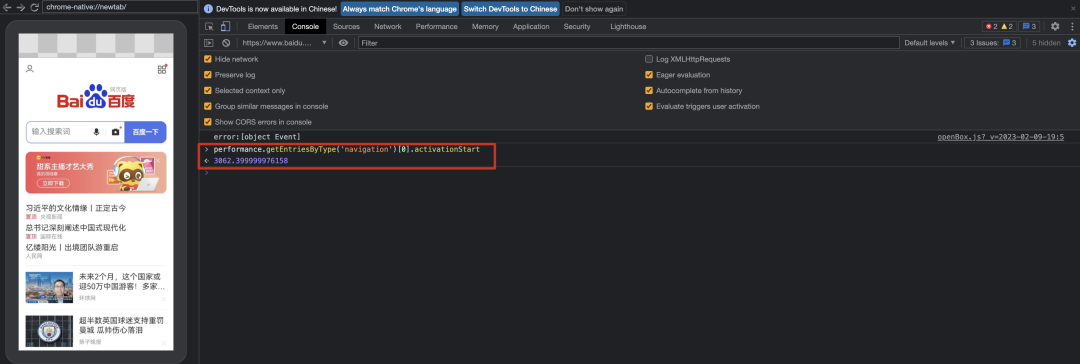The width and height of the screenshot is (1080, 364).
Task: Toggle Group similar messages in console checkbox
Action: (208, 106)
